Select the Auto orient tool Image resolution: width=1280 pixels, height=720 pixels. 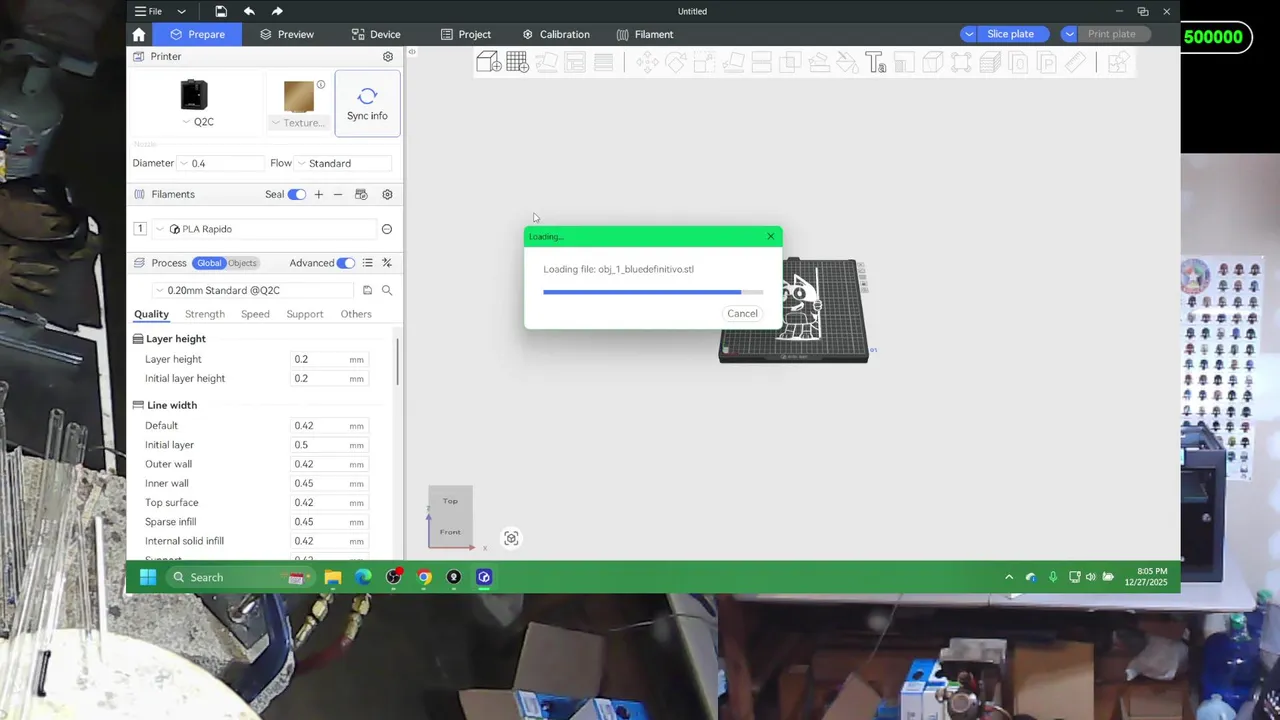tap(546, 62)
